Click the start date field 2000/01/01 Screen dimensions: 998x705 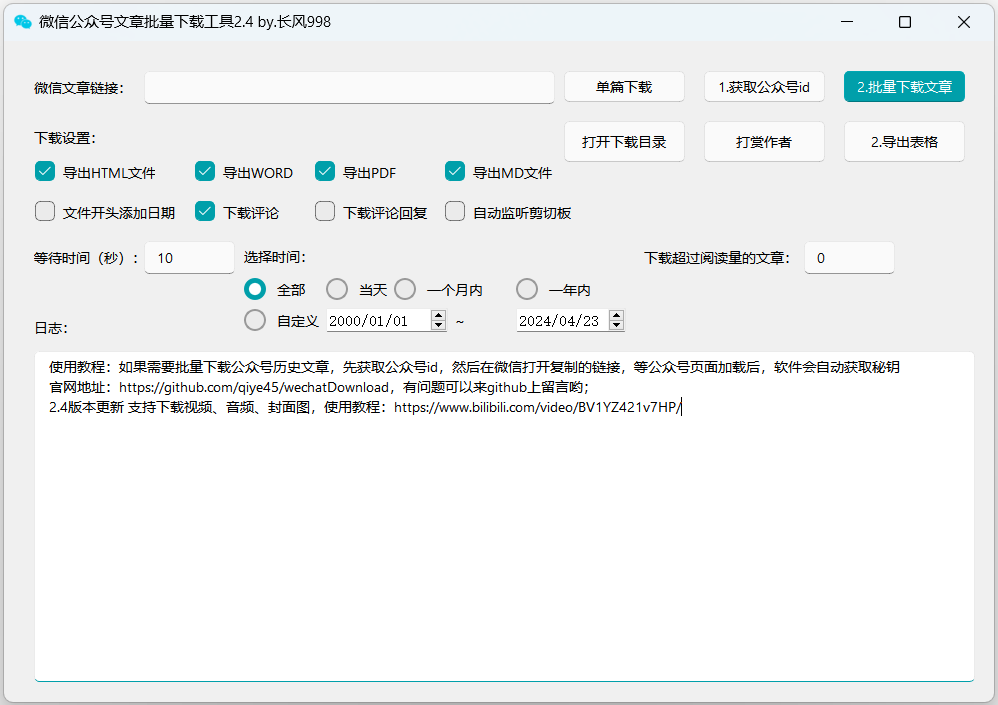coord(378,321)
